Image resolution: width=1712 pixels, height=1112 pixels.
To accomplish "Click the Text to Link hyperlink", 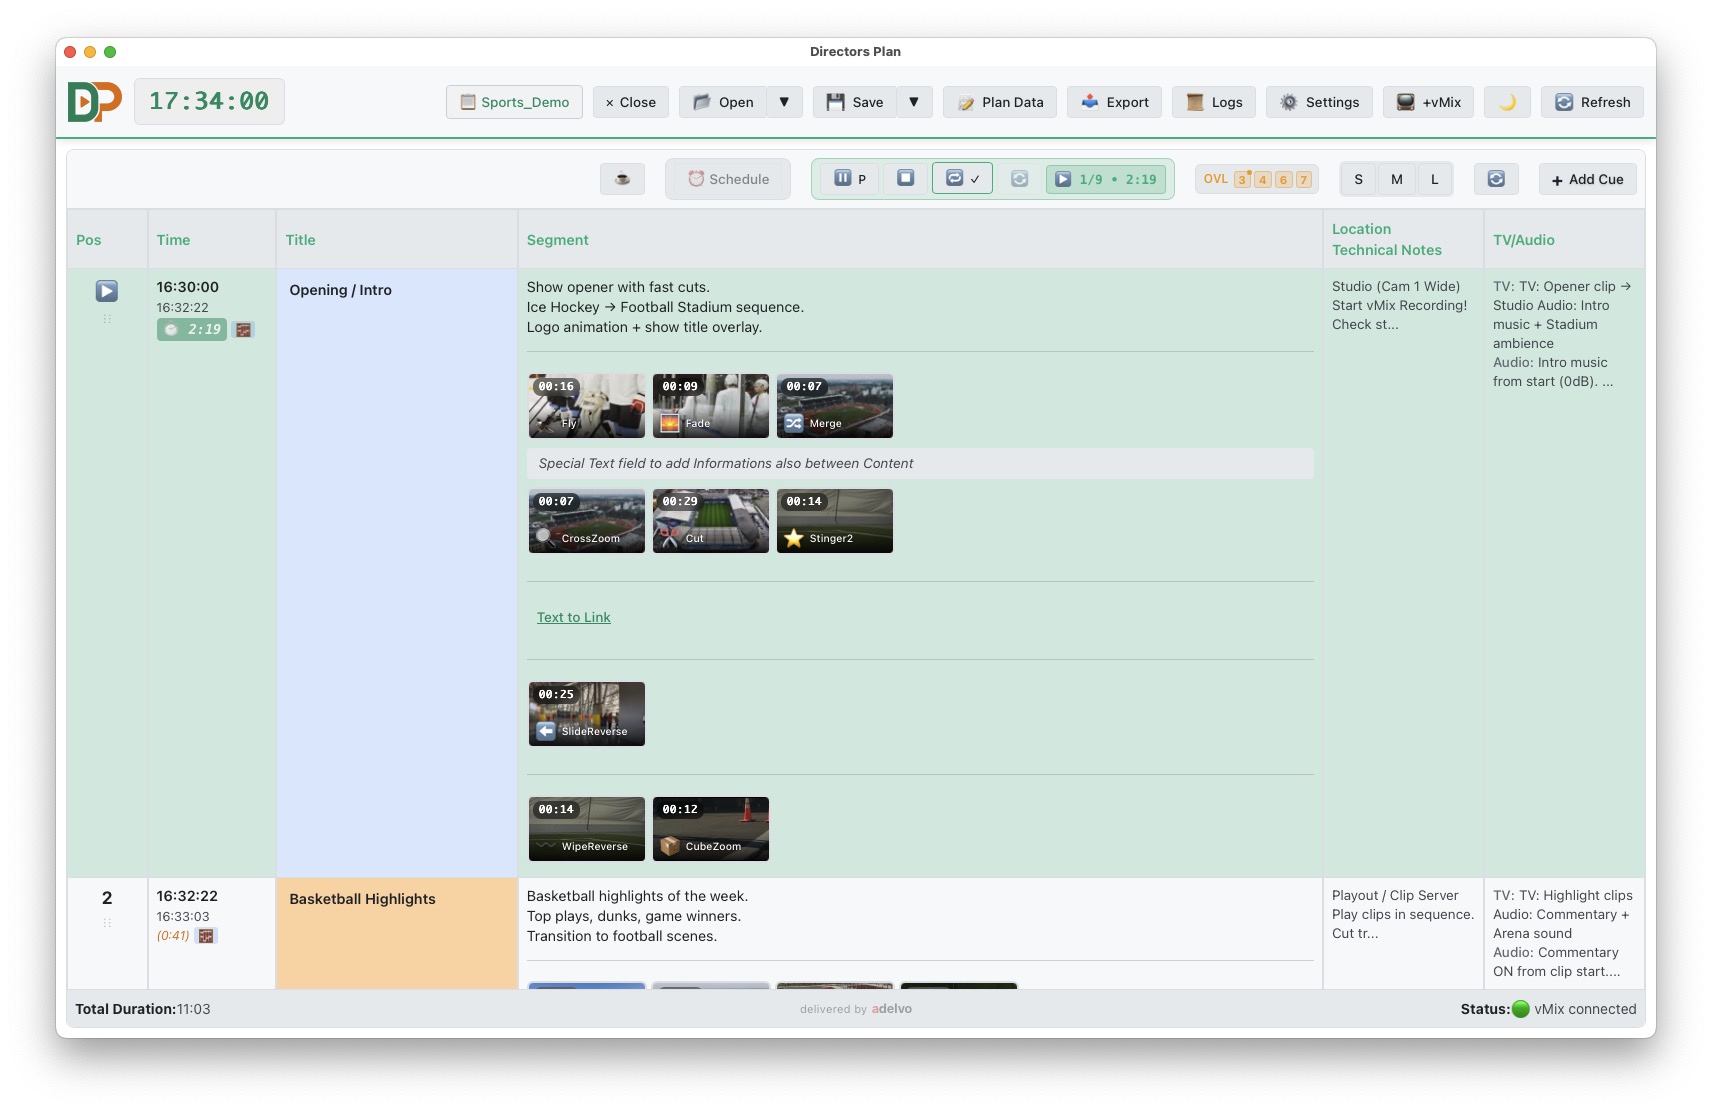I will (573, 617).
